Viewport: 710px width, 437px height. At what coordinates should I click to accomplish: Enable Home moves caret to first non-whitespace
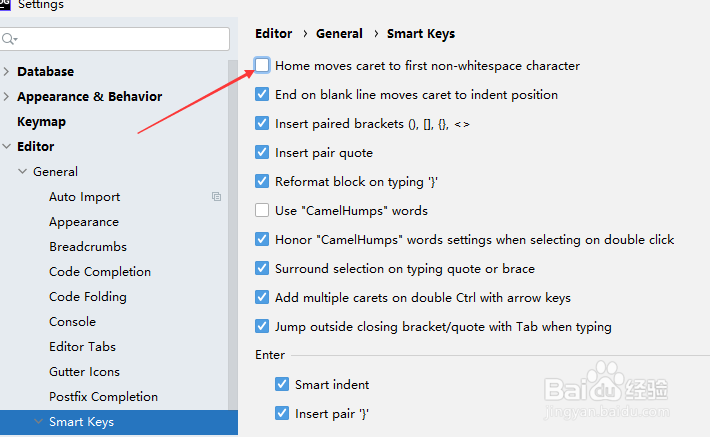[262, 66]
